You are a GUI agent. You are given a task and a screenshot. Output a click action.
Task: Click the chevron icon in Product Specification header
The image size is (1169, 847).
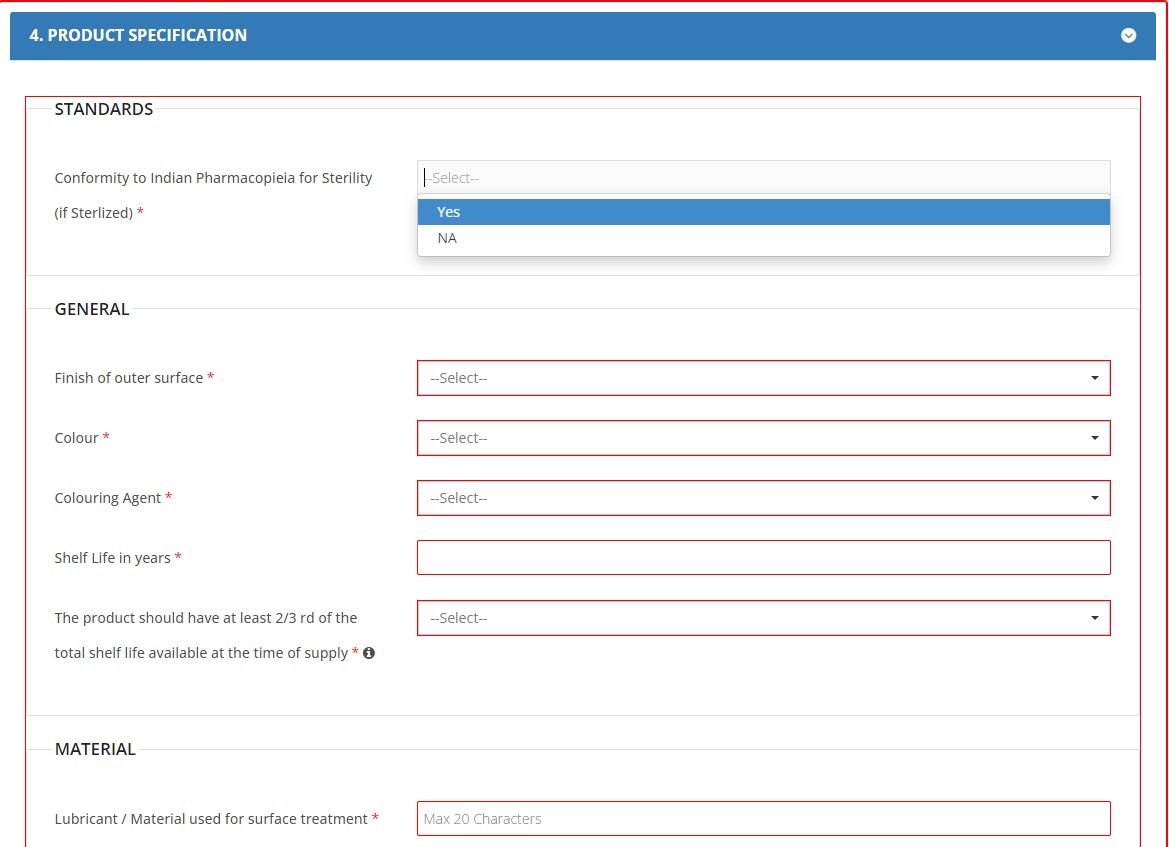tap(1128, 36)
